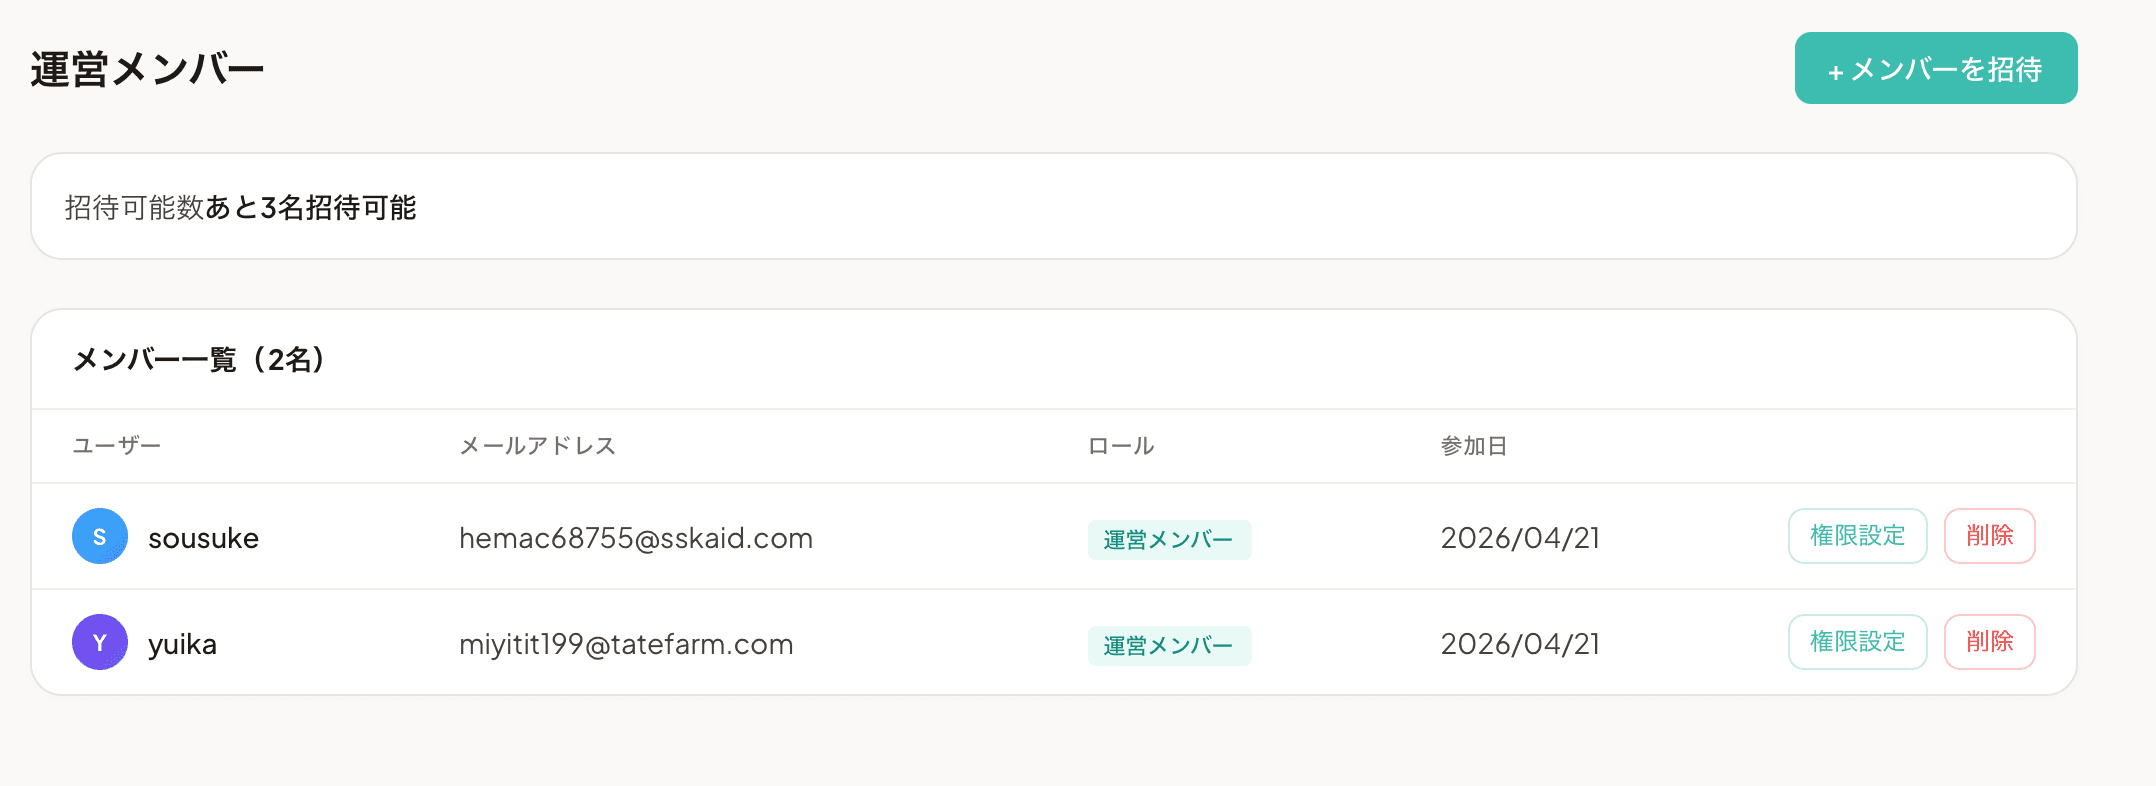
Task: Click yuika's 運営メンバー role badge
Action: 1169,646
